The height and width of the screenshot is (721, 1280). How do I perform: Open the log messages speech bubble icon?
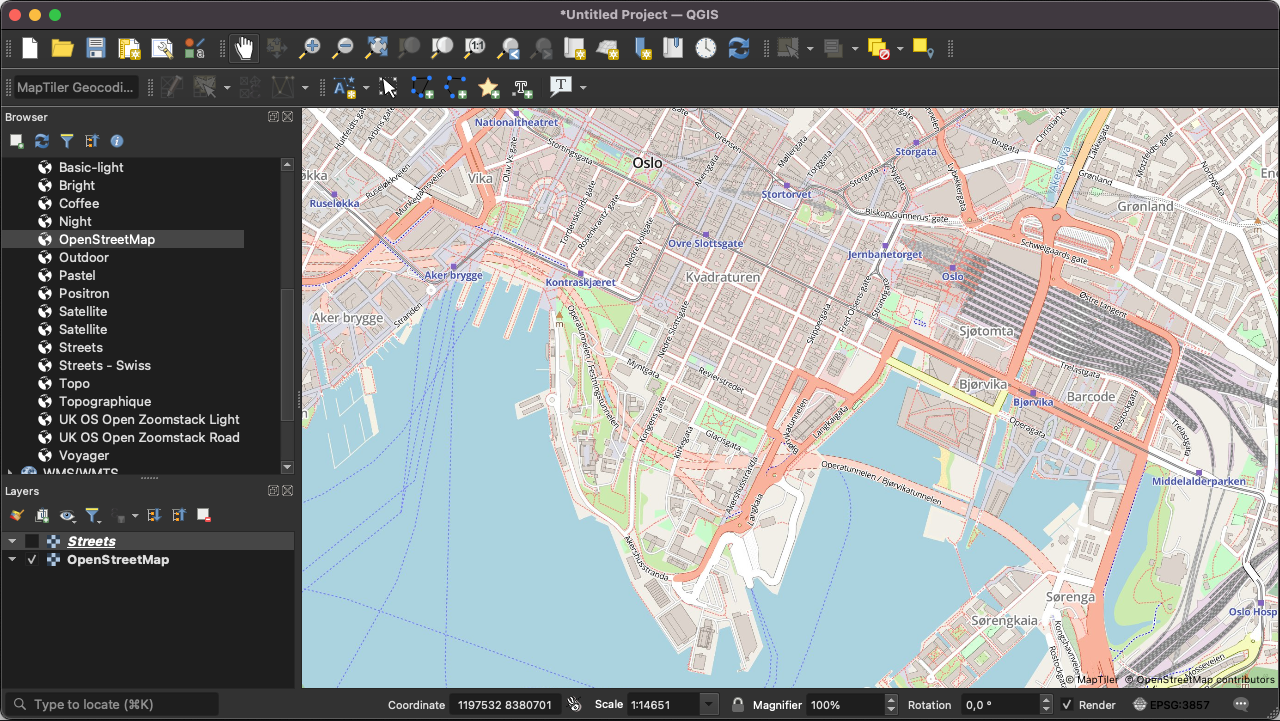coord(1243,705)
